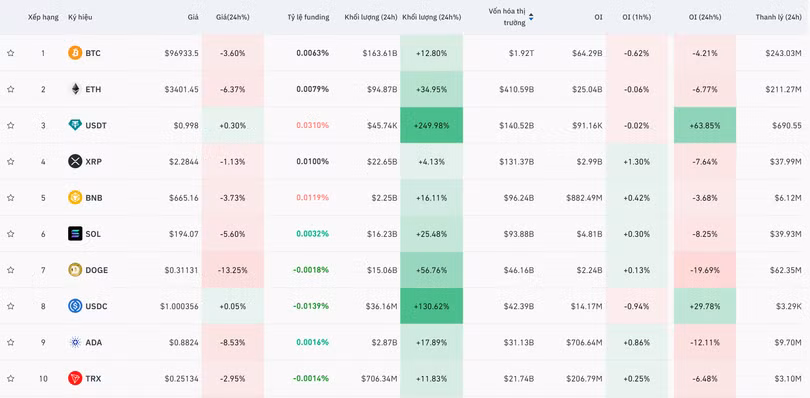Click the USDT OI 24h change +63.85%

(x=705, y=125)
